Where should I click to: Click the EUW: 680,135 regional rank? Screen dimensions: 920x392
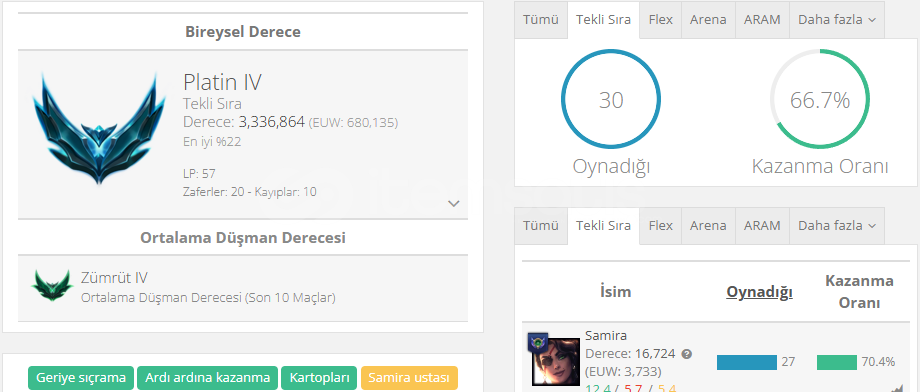[x=353, y=123]
